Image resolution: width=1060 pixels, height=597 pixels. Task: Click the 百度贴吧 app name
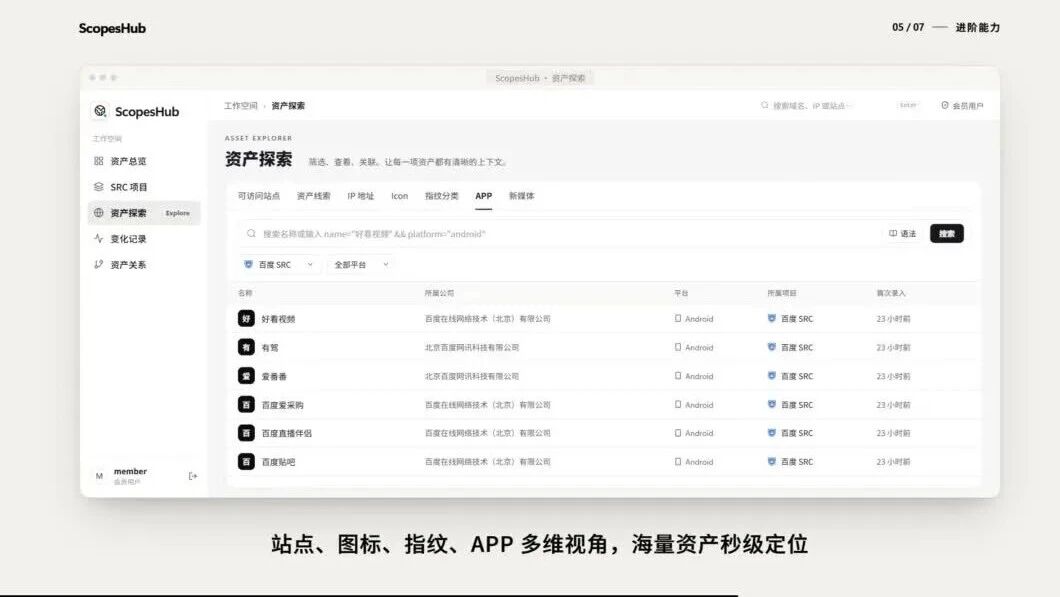pyautogui.click(x=279, y=462)
